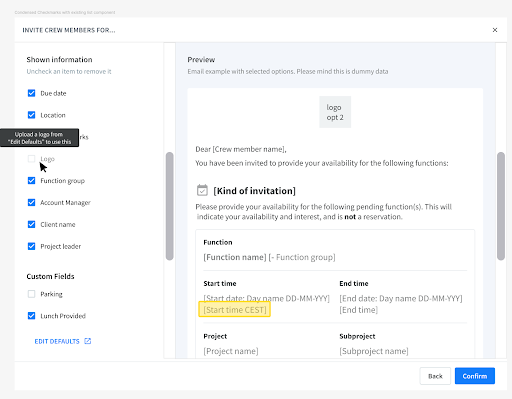Click the End time placeholder value
This screenshot has height=399, width=512.
click(x=359, y=310)
